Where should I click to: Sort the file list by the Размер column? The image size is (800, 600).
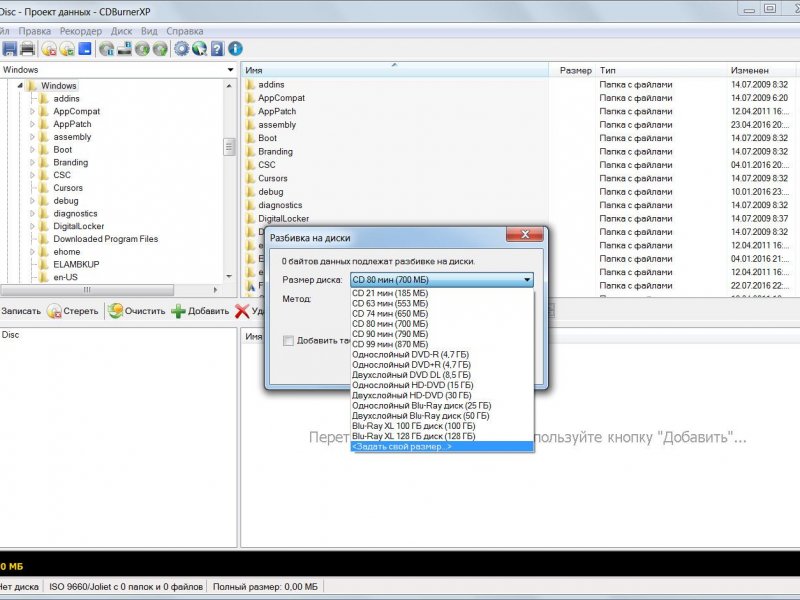(x=571, y=70)
